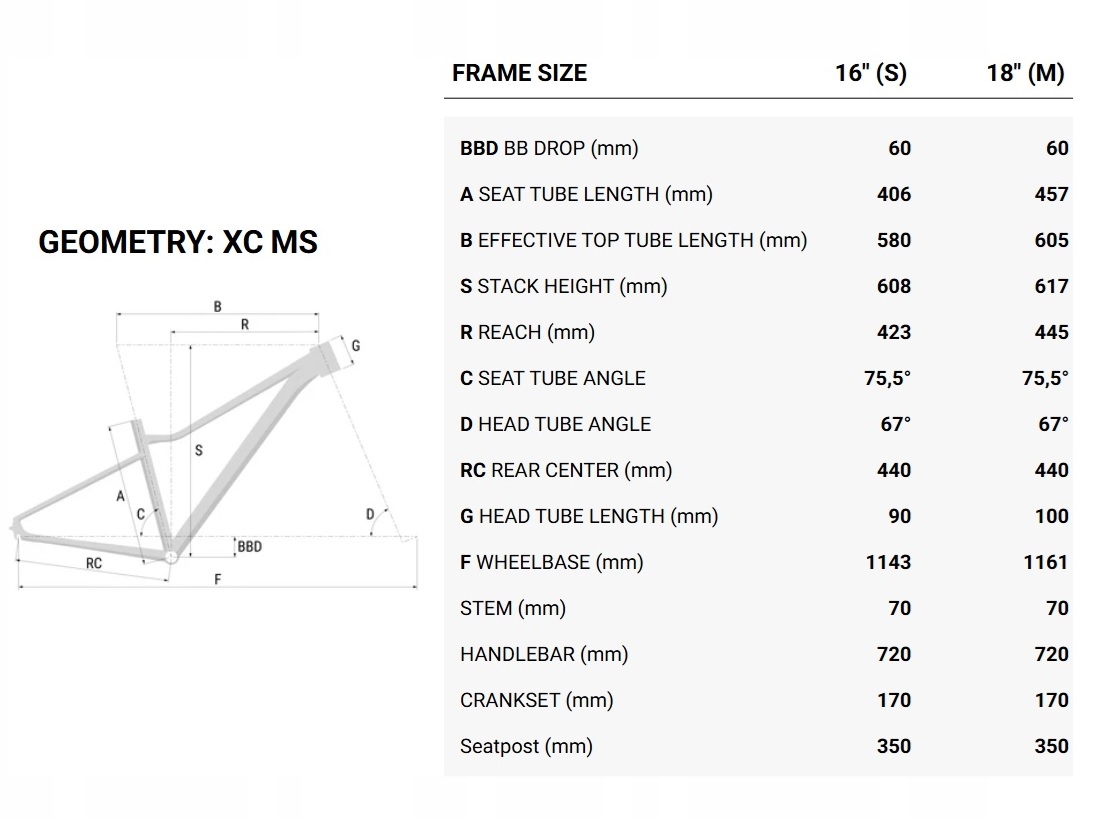The height and width of the screenshot is (820, 1100).
Task: Click the BBD BB DROP row label
Action: tap(548, 148)
